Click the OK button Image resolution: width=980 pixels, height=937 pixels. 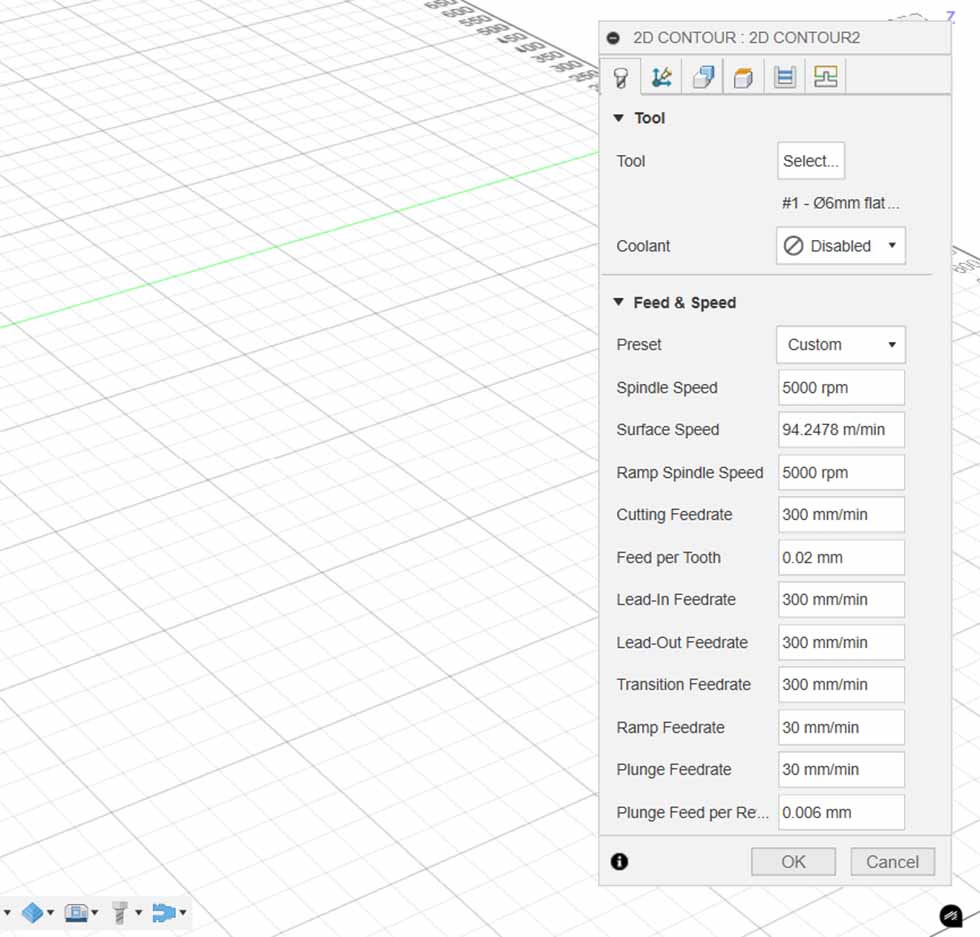coord(793,862)
